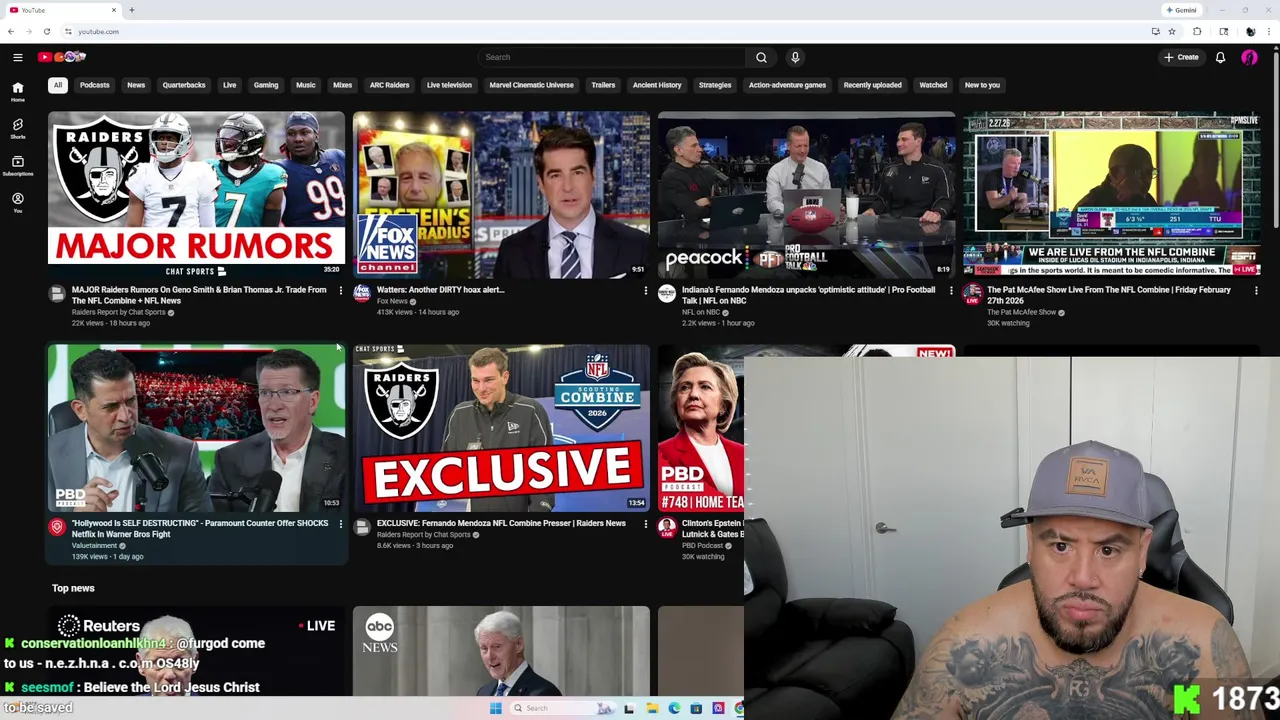The image size is (1280, 720).
Task: Open more options for Pat McAfee Show video
Action: point(1256,291)
